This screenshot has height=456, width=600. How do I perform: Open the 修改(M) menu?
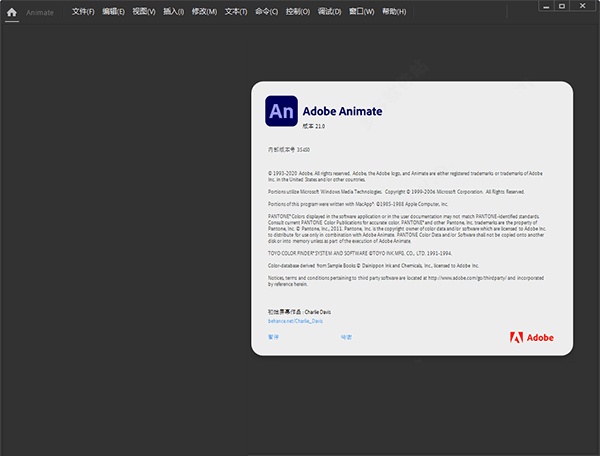tap(204, 11)
